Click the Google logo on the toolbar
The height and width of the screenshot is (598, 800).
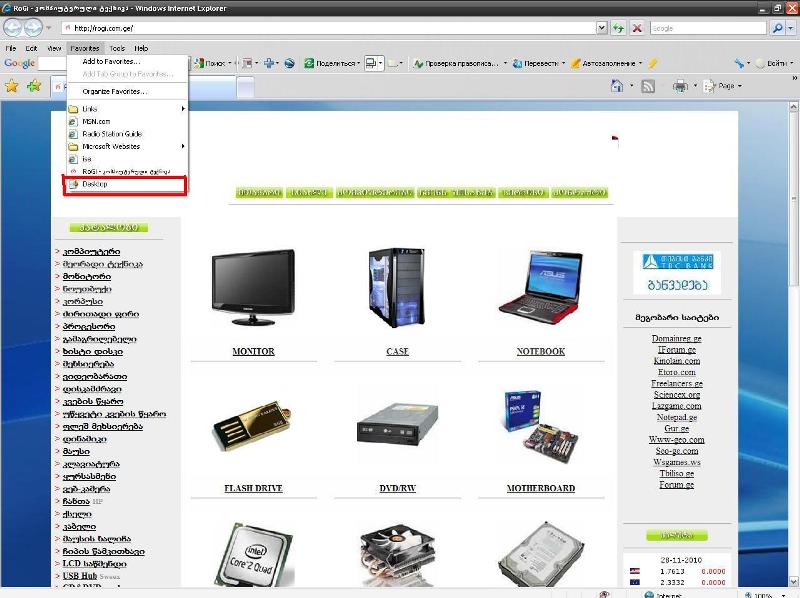(19, 63)
